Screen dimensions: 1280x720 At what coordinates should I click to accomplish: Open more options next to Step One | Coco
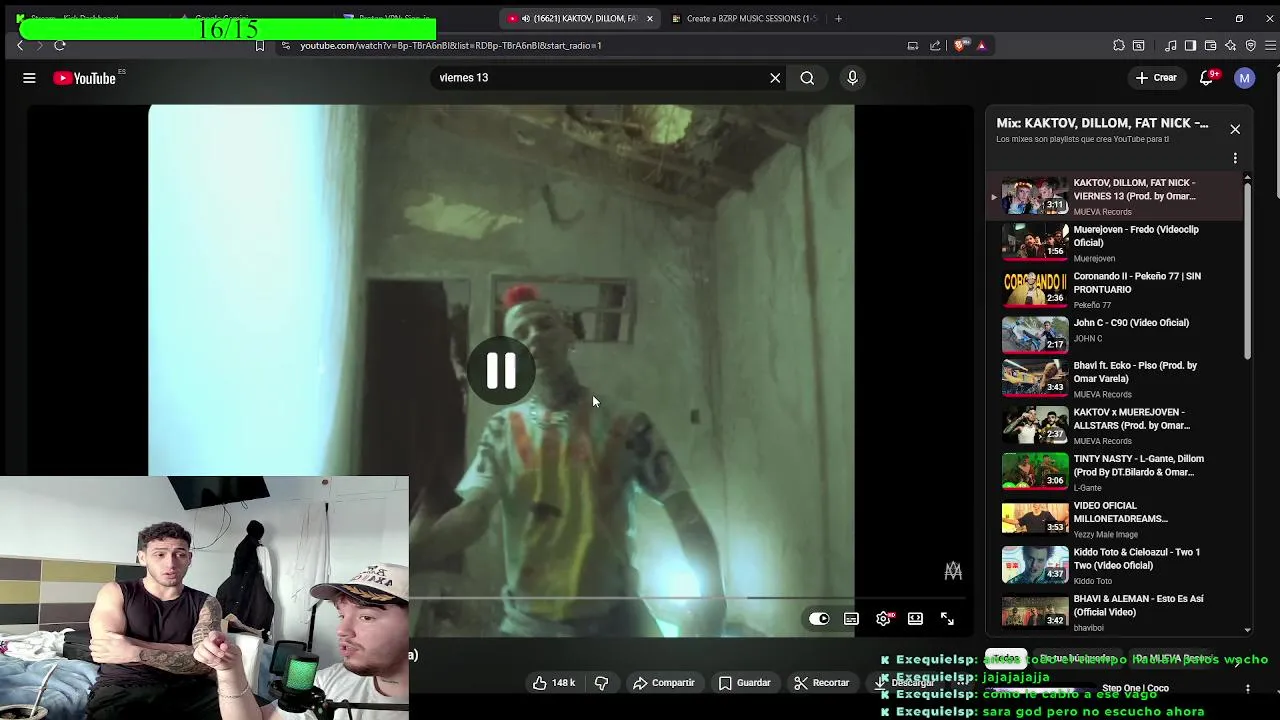(x=1248, y=689)
